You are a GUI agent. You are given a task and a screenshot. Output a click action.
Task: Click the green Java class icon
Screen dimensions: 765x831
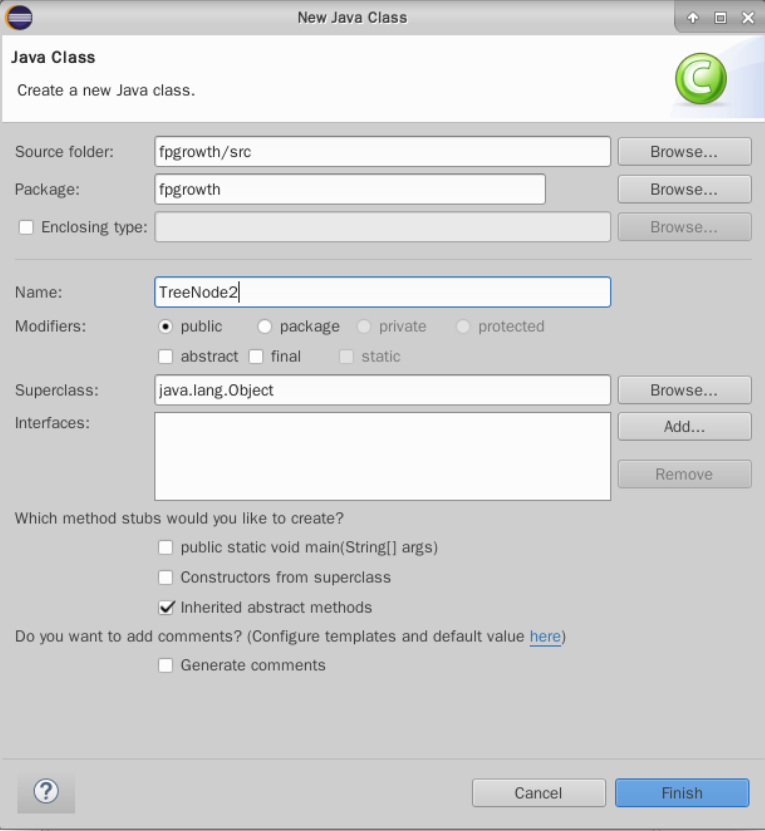[x=700, y=80]
